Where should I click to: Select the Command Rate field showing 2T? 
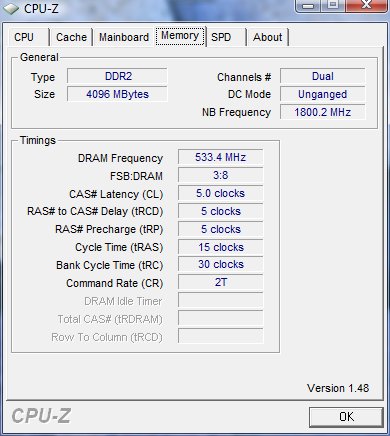pyautogui.click(x=220, y=282)
